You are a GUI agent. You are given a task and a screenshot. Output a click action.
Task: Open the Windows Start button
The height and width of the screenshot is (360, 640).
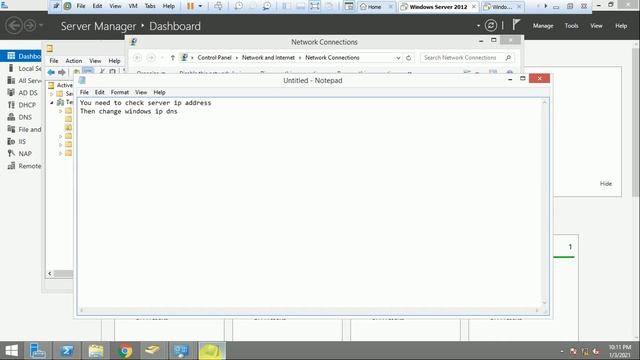click(x=11, y=351)
